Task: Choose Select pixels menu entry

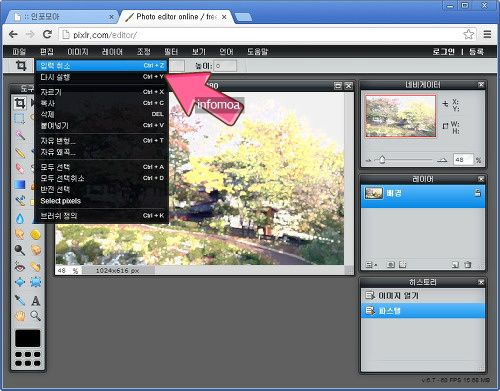Action: click(x=102, y=201)
